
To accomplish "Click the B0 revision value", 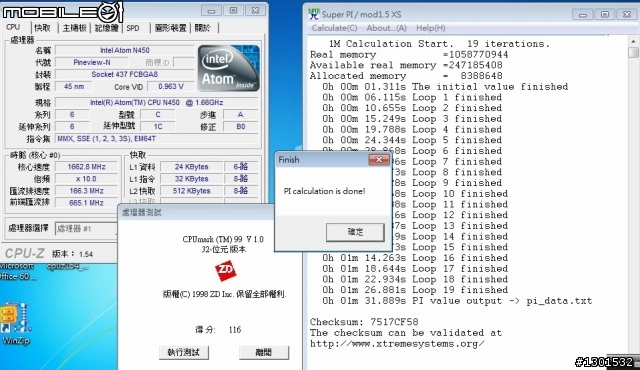I will click(241, 126).
